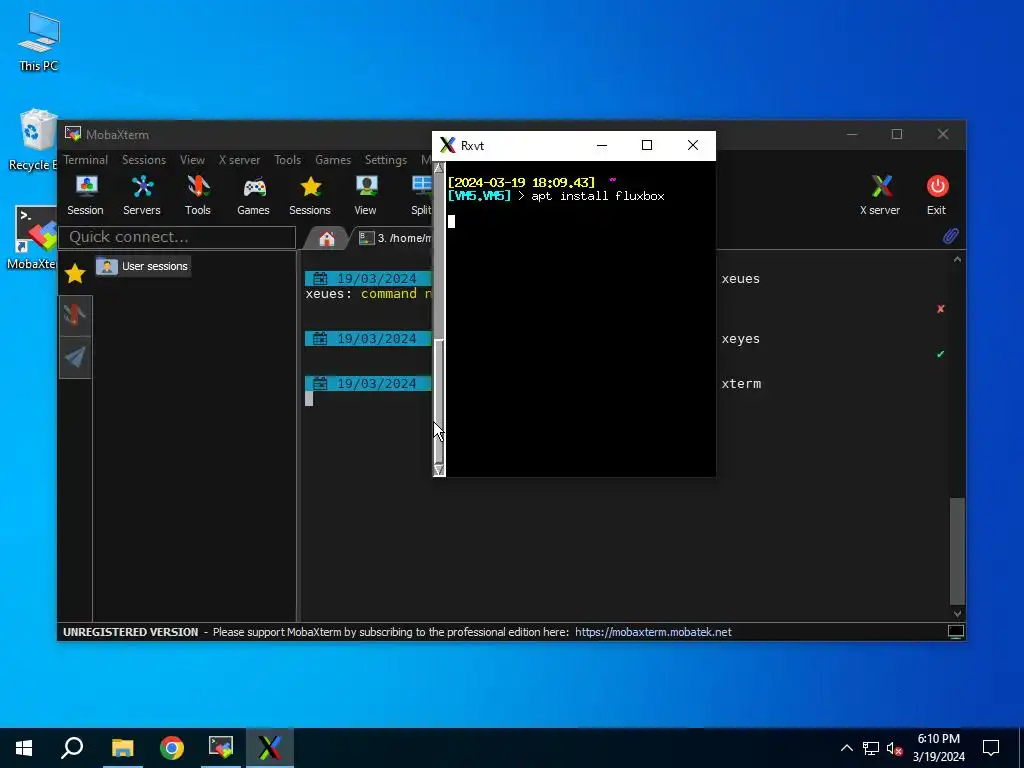Click the muted volume tray icon
Image resolution: width=1024 pixels, height=768 pixels.
pos(895,748)
